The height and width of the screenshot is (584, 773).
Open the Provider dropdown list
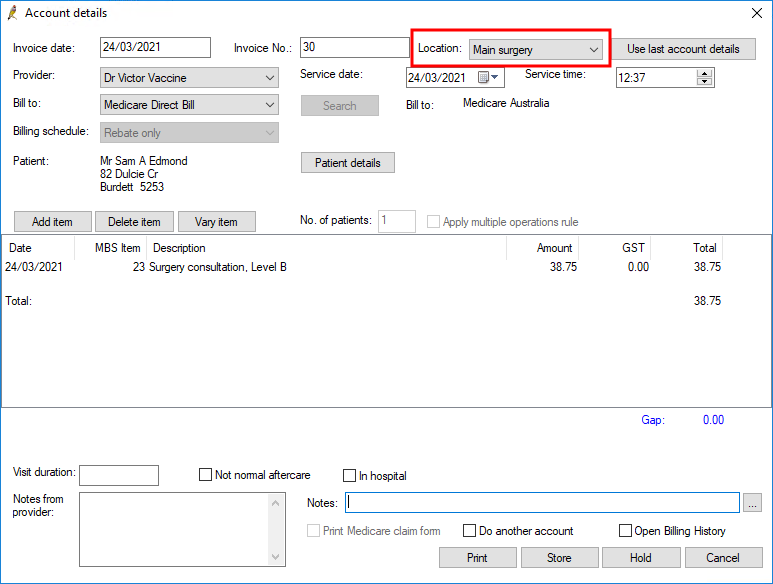pos(270,78)
